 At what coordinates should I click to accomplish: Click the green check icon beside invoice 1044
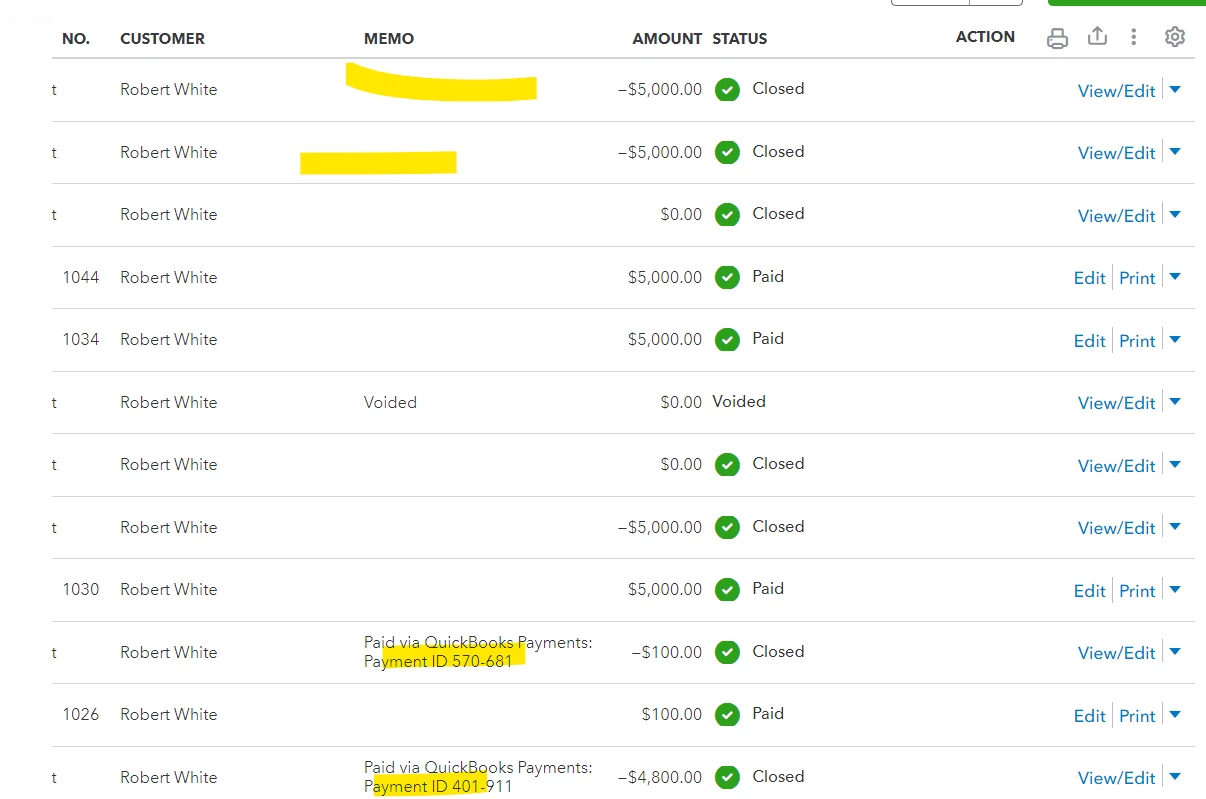727,277
